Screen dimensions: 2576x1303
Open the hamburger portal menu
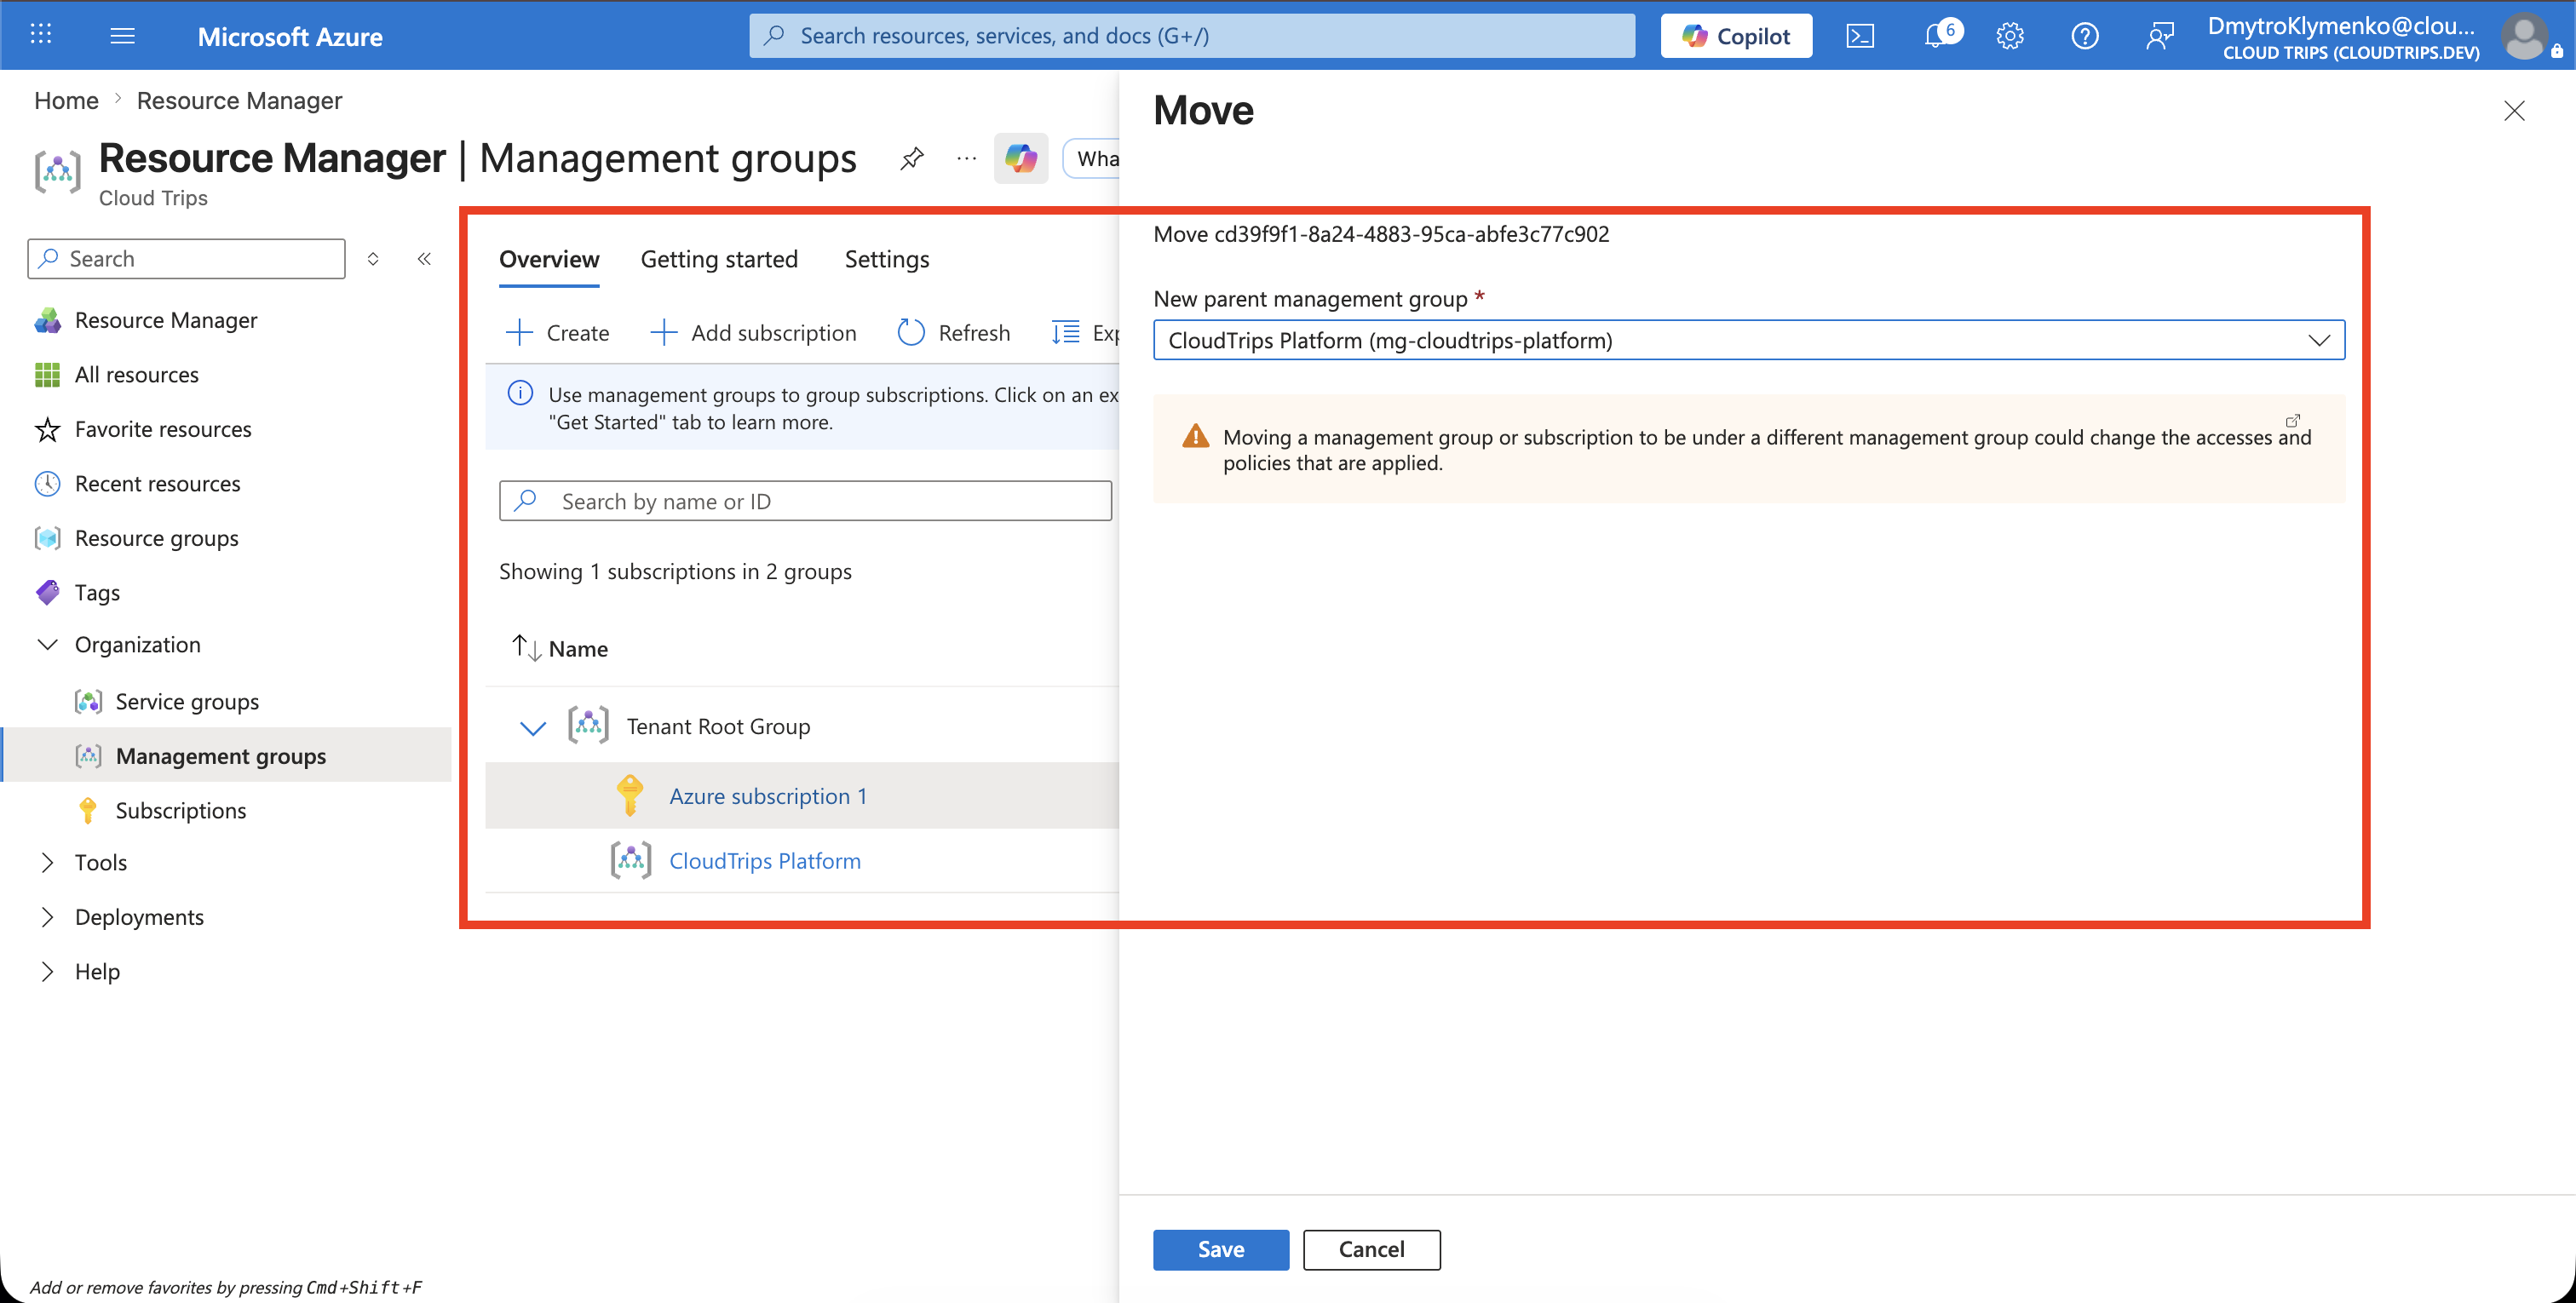122,36
